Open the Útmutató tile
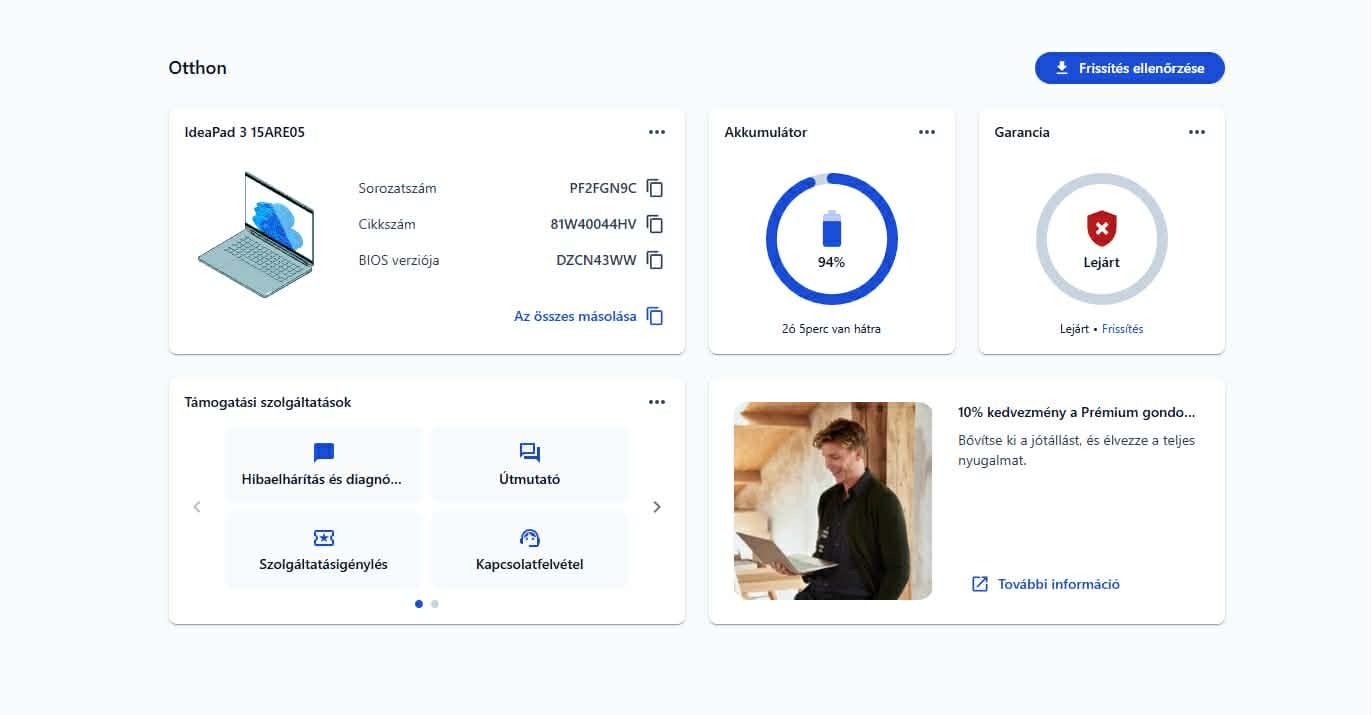Image resolution: width=1371 pixels, height=715 pixels. tap(529, 464)
